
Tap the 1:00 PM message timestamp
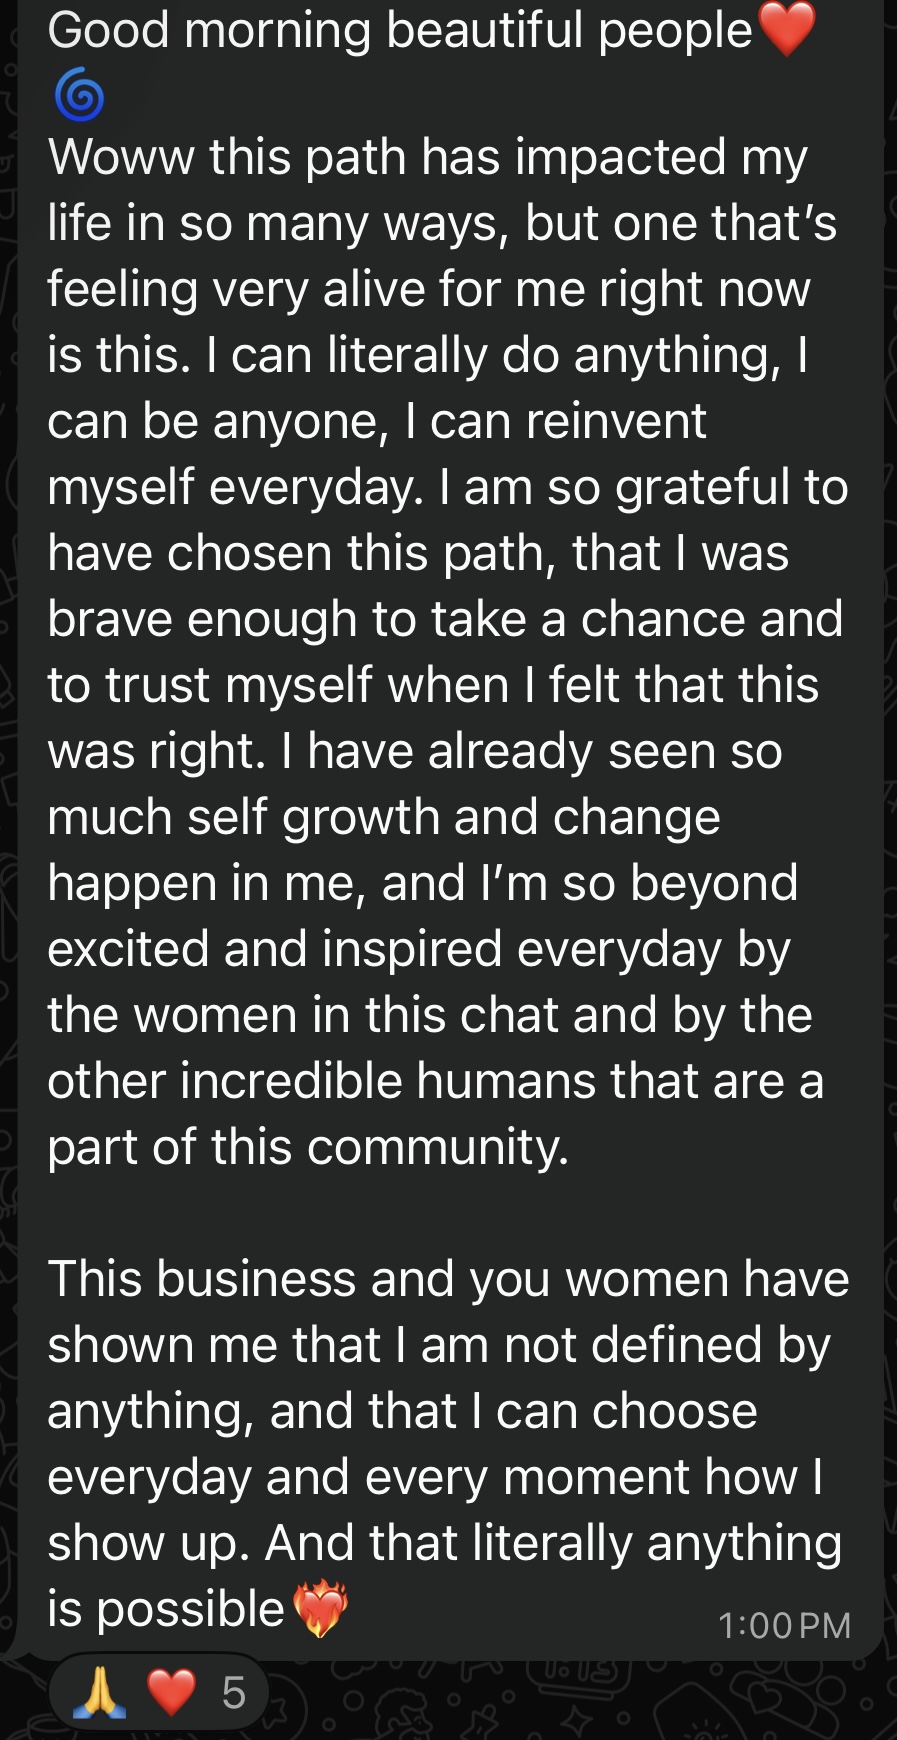[x=784, y=1625]
